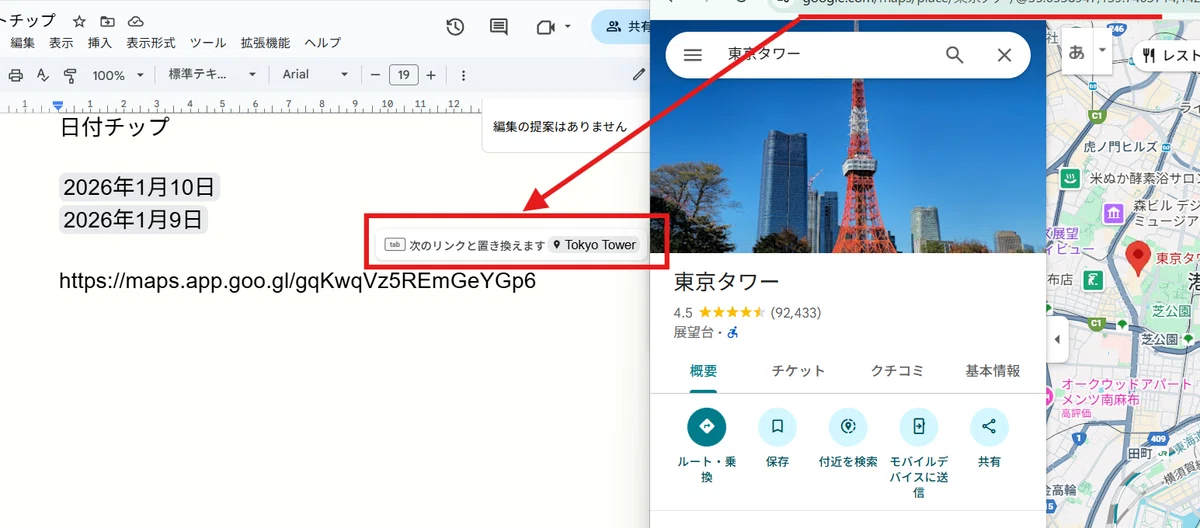Open the 表示形式 menu

coord(151,43)
